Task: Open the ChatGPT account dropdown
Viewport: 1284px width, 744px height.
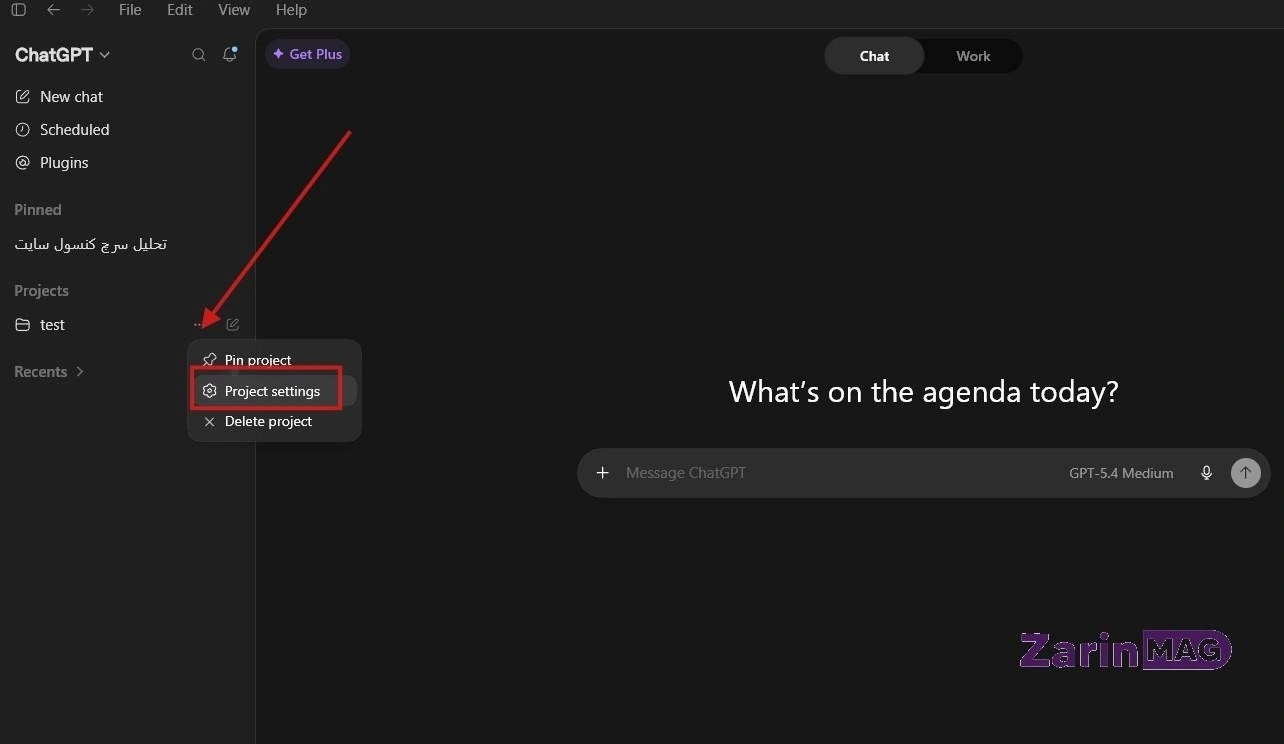Action: pos(62,55)
